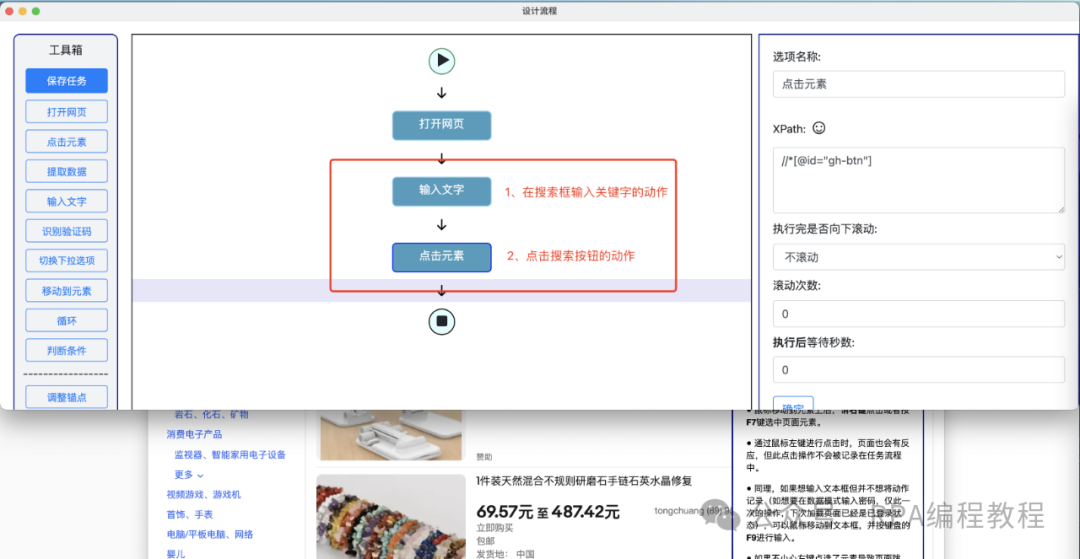This screenshot has height=559, width=1080.
Task: Click the XPath text area
Action: tap(919, 180)
